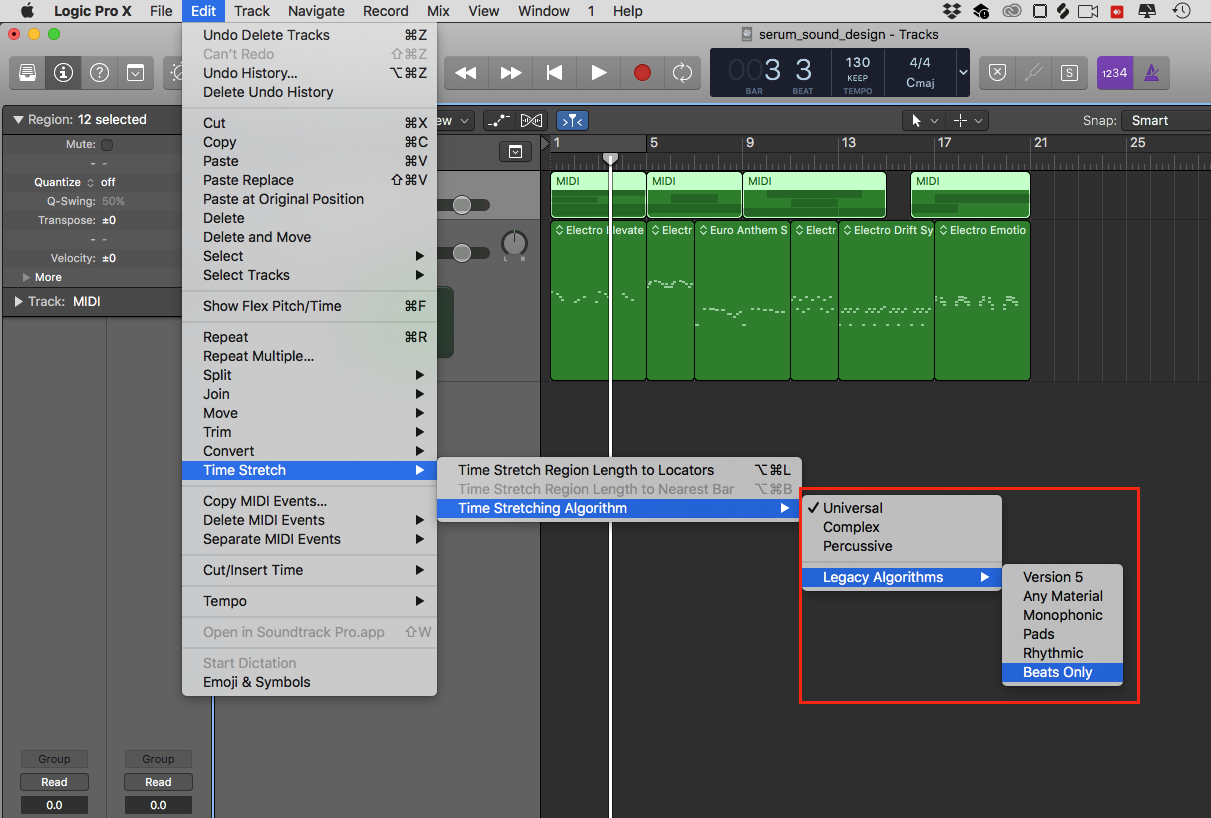Toggle the Toolbar display button

pyautogui.click(x=135, y=73)
